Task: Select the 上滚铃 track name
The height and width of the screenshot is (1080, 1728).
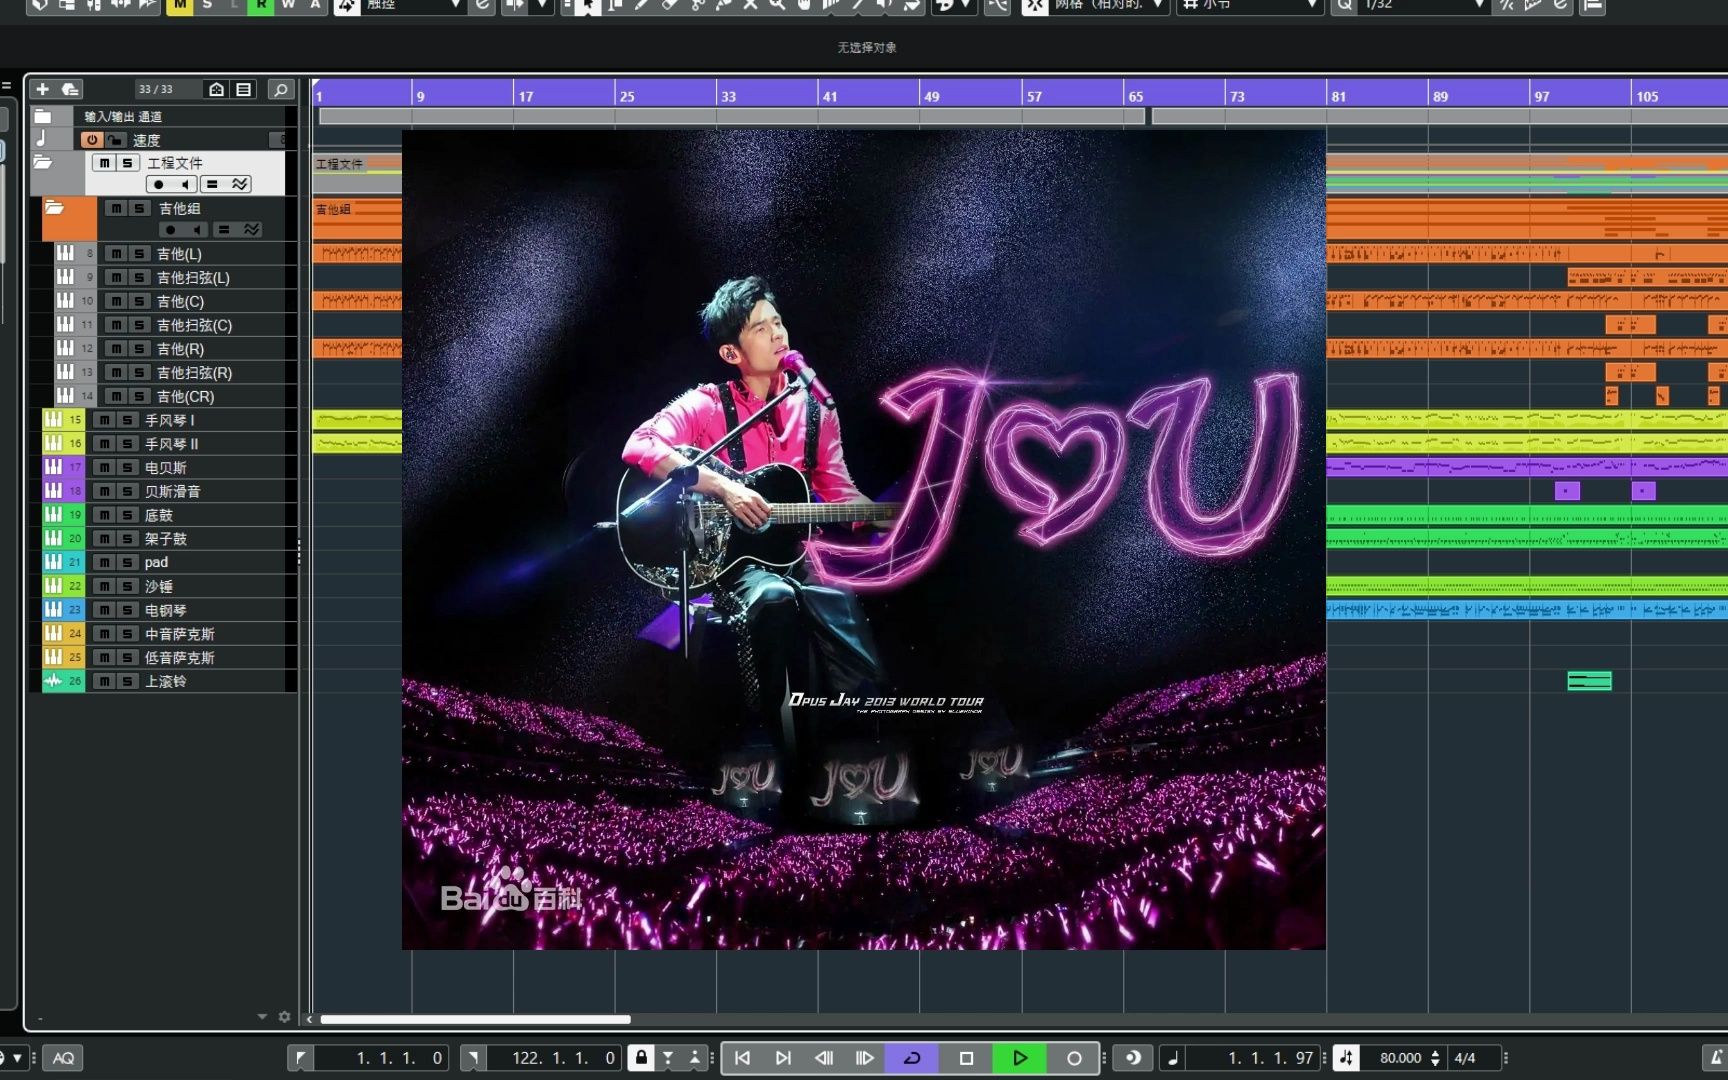Action: [x=166, y=681]
